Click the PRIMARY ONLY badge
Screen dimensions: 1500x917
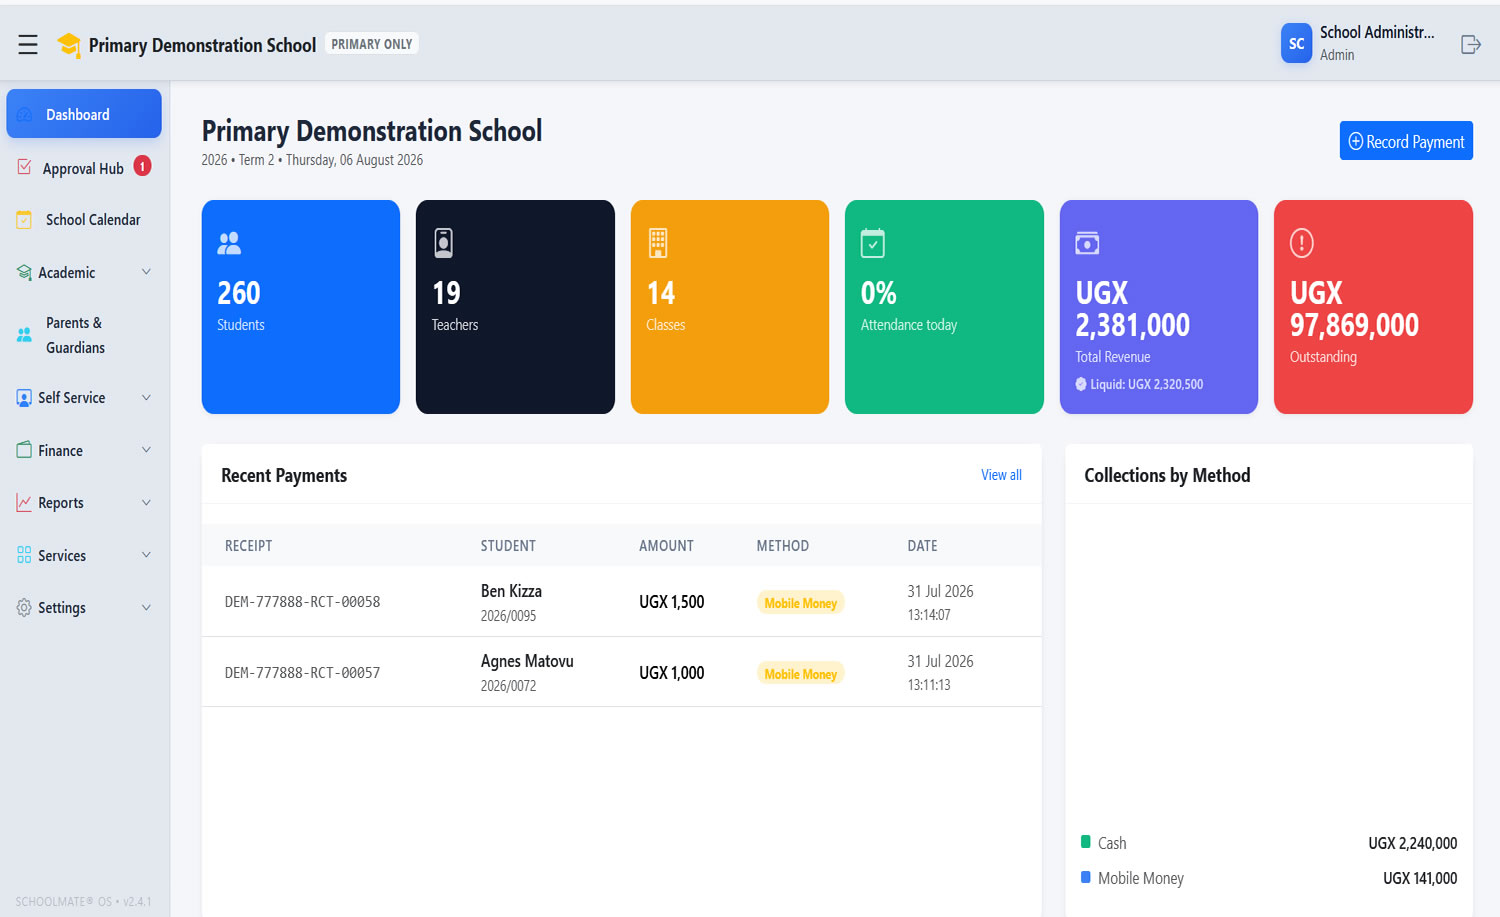pos(372,44)
